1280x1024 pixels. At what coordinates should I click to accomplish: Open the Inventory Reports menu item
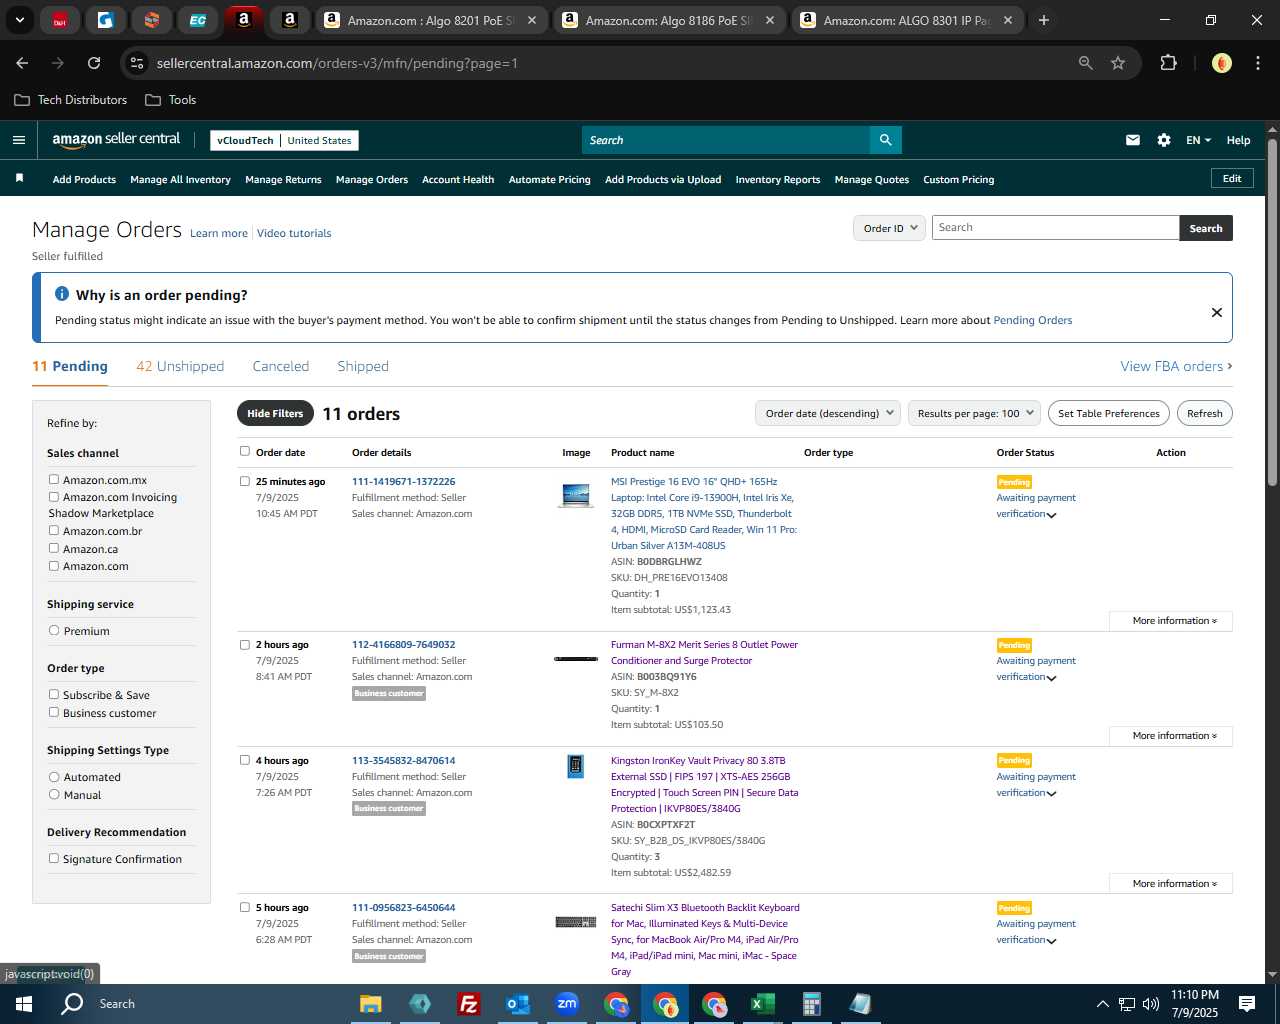(778, 180)
